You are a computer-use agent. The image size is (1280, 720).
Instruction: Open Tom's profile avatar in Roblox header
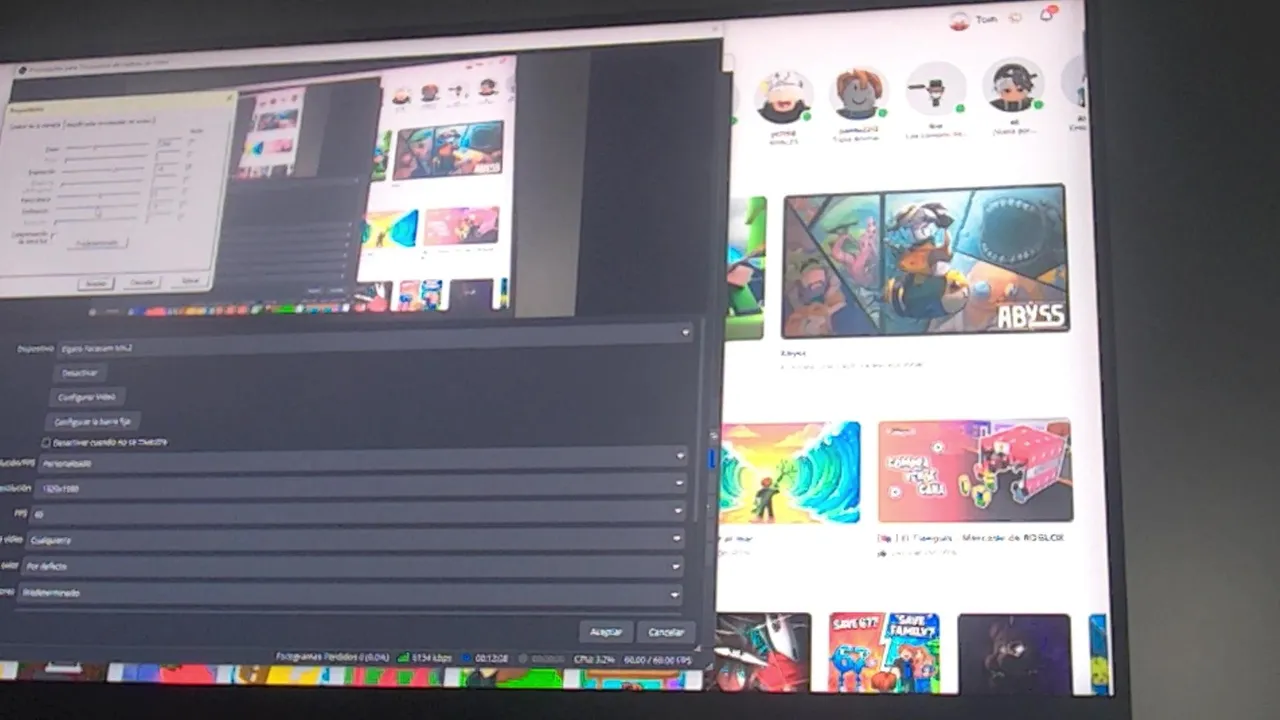pyautogui.click(x=959, y=20)
